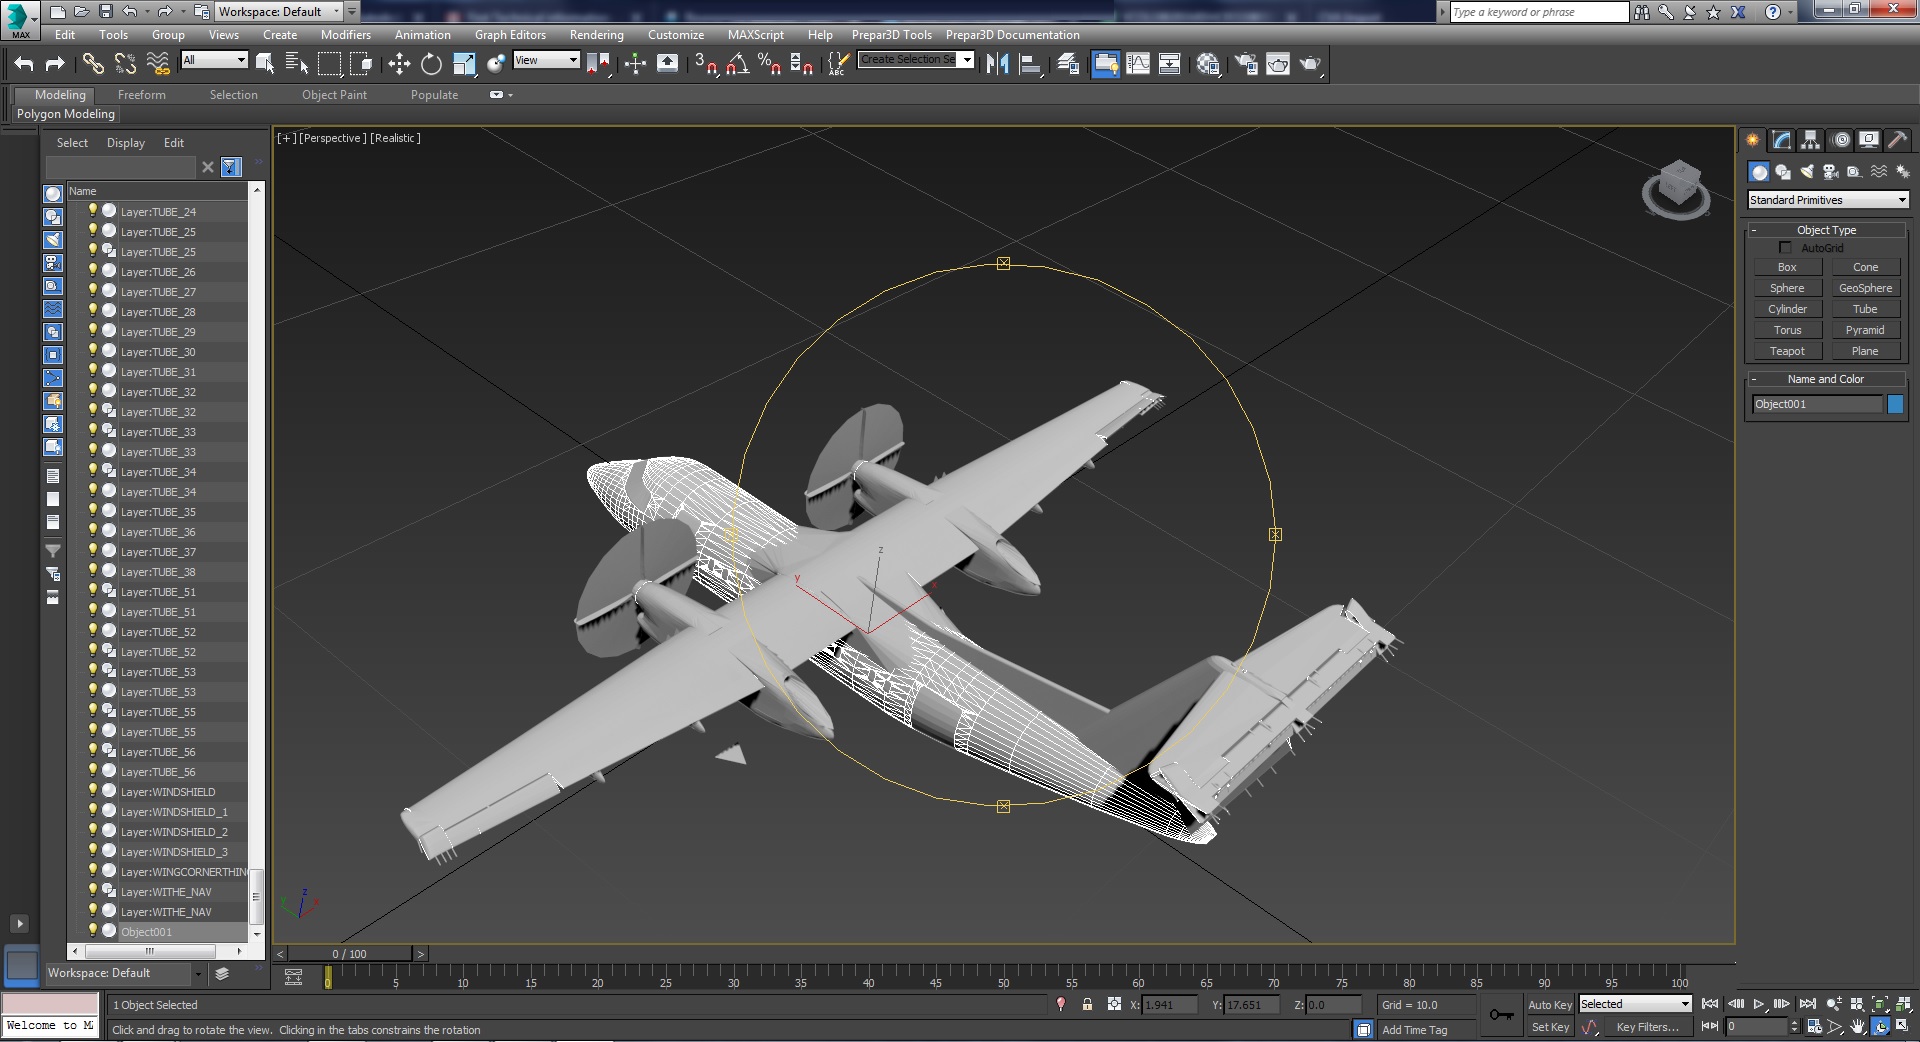Open the Modifiers menu
The image size is (1920, 1042).
346,35
